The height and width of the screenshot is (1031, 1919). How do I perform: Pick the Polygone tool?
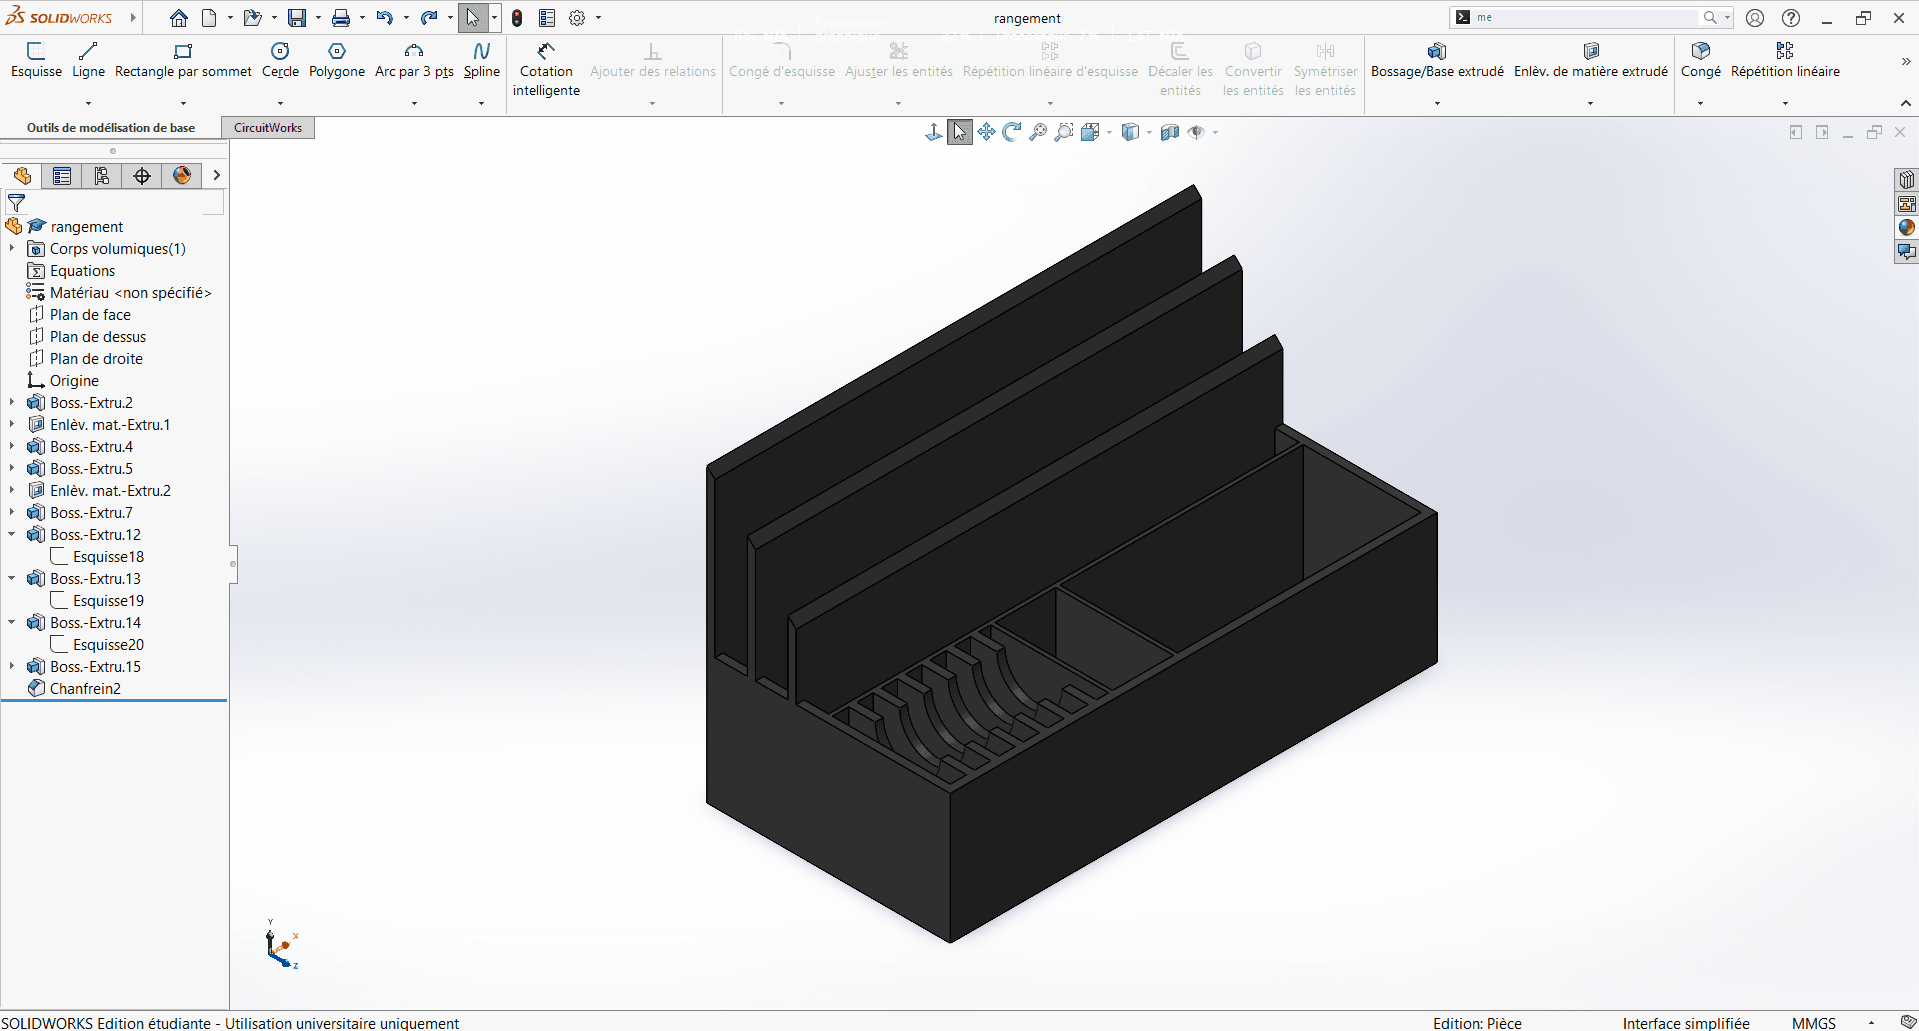tap(337, 60)
